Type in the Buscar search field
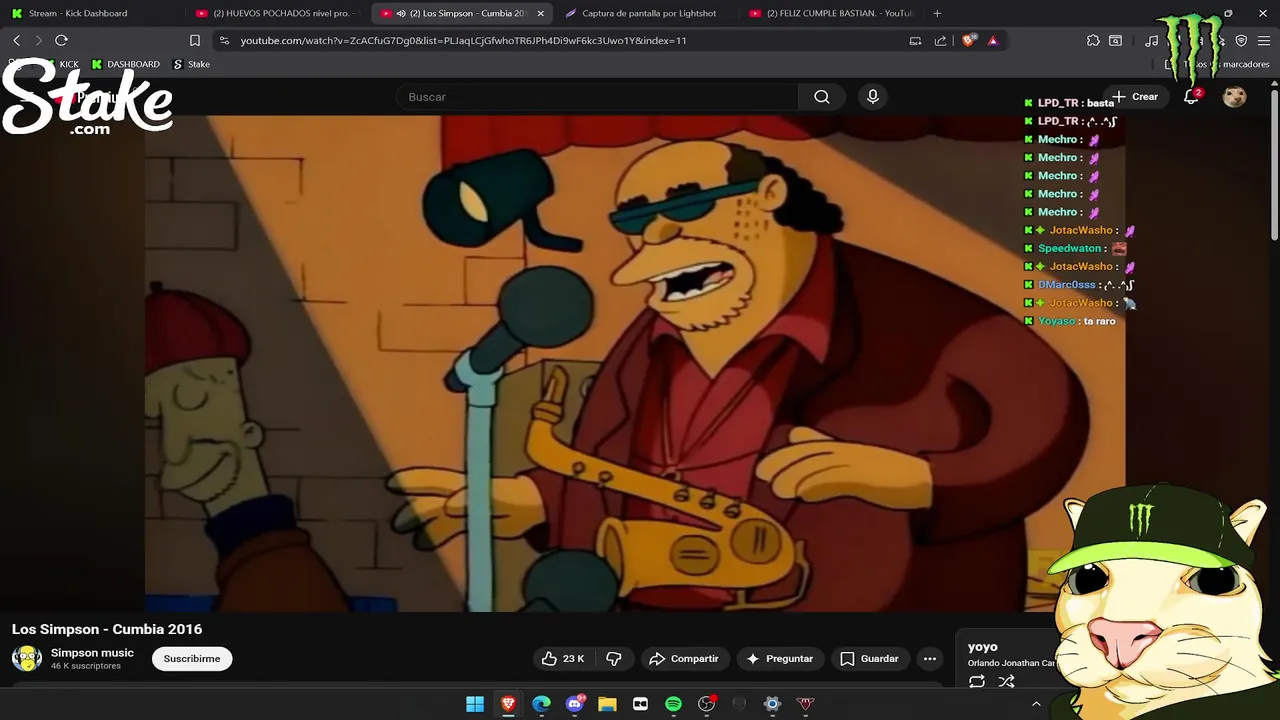Viewport: 1280px width, 720px height. tap(597, 97)
